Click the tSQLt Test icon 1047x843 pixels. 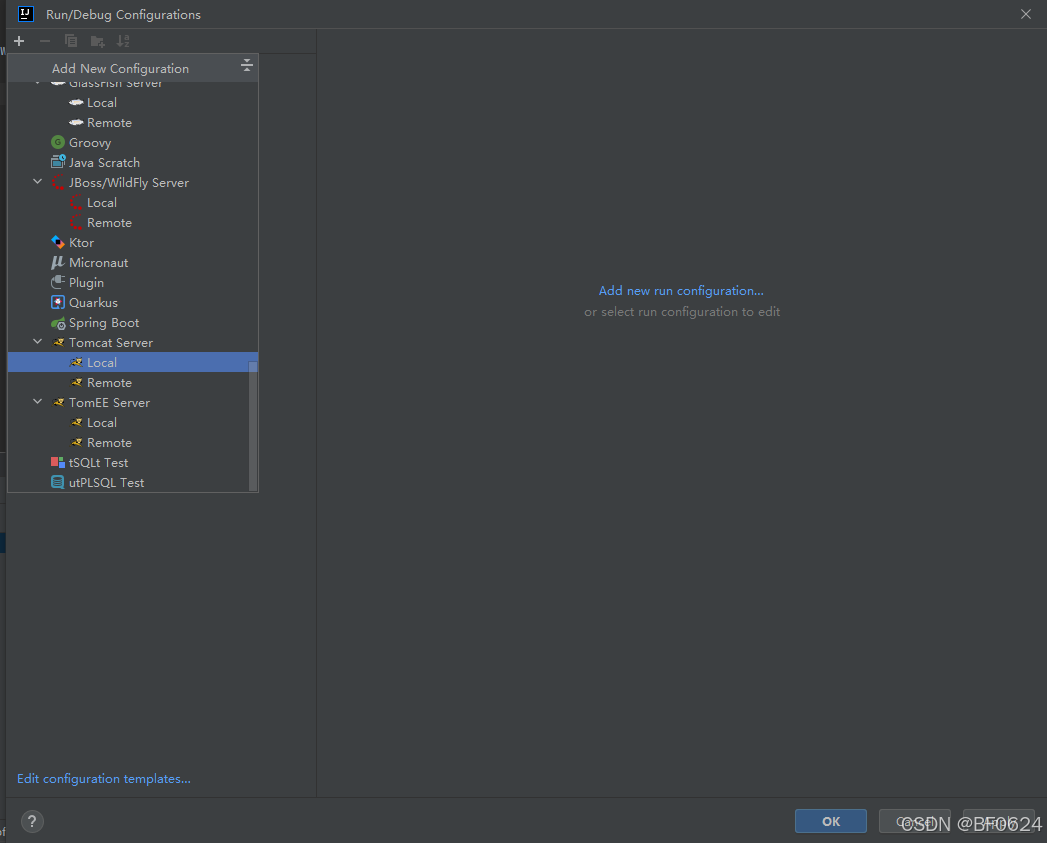click(58, 462)
